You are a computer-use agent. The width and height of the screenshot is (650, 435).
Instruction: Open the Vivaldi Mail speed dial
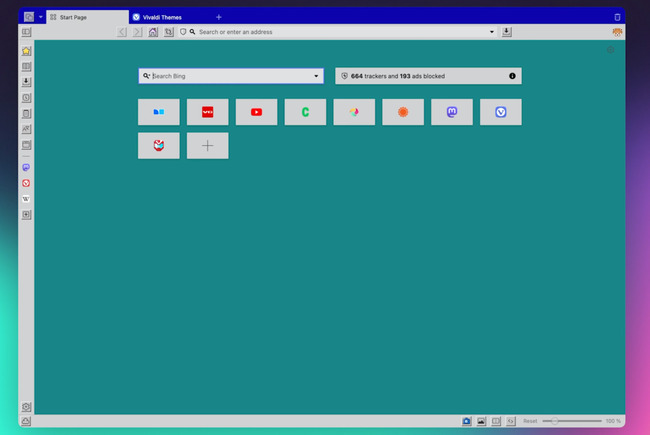click(159, 146)
